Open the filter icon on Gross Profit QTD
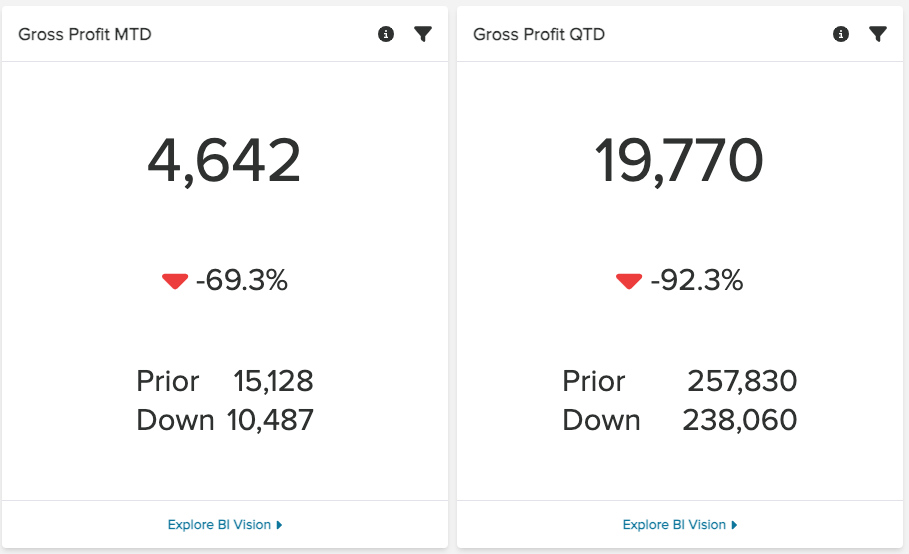The image size is (909, 554). point(878,34)
